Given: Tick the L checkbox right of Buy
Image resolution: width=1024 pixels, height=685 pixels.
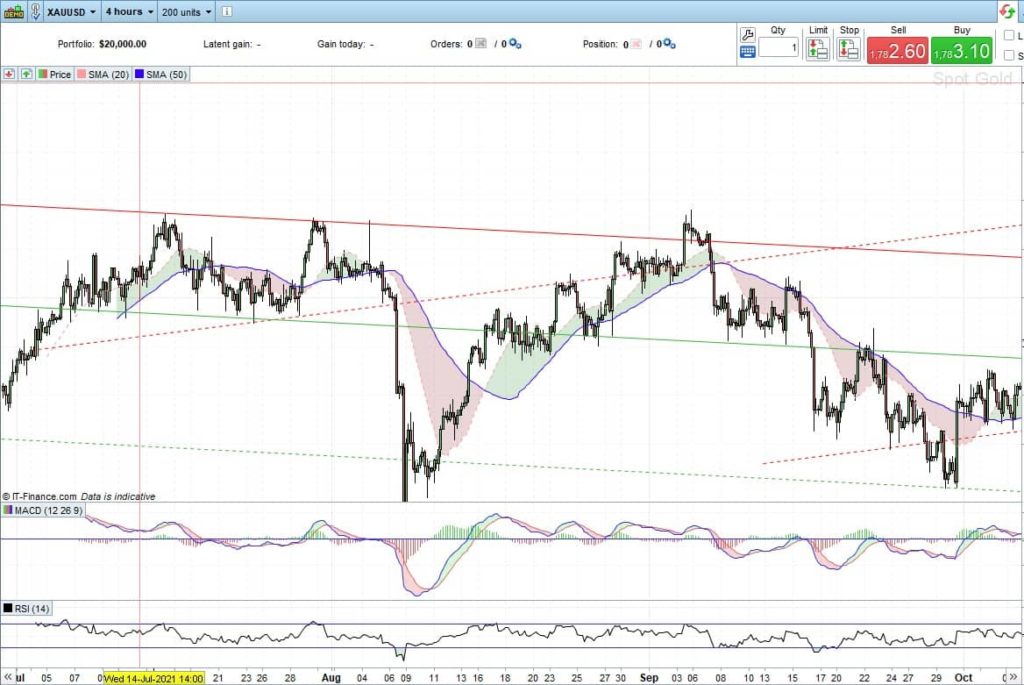Looking at the screenshot, I should tap(1009, 35).
